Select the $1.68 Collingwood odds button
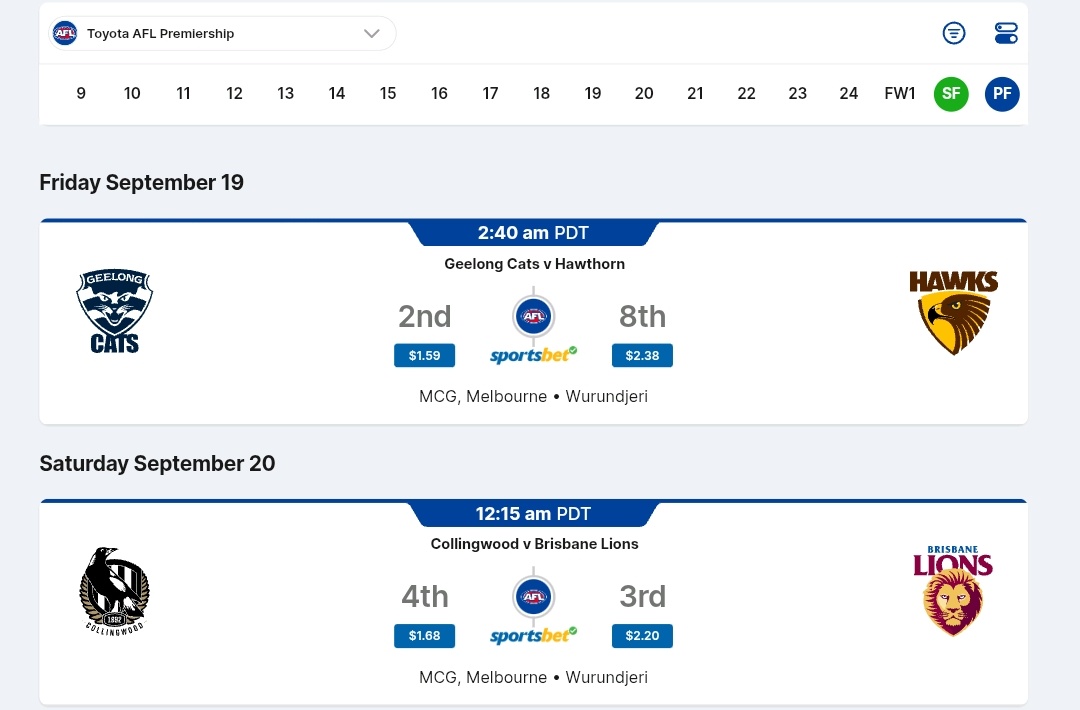Image resolution: width=1080 pixels, height=710 pixels. 424,636
